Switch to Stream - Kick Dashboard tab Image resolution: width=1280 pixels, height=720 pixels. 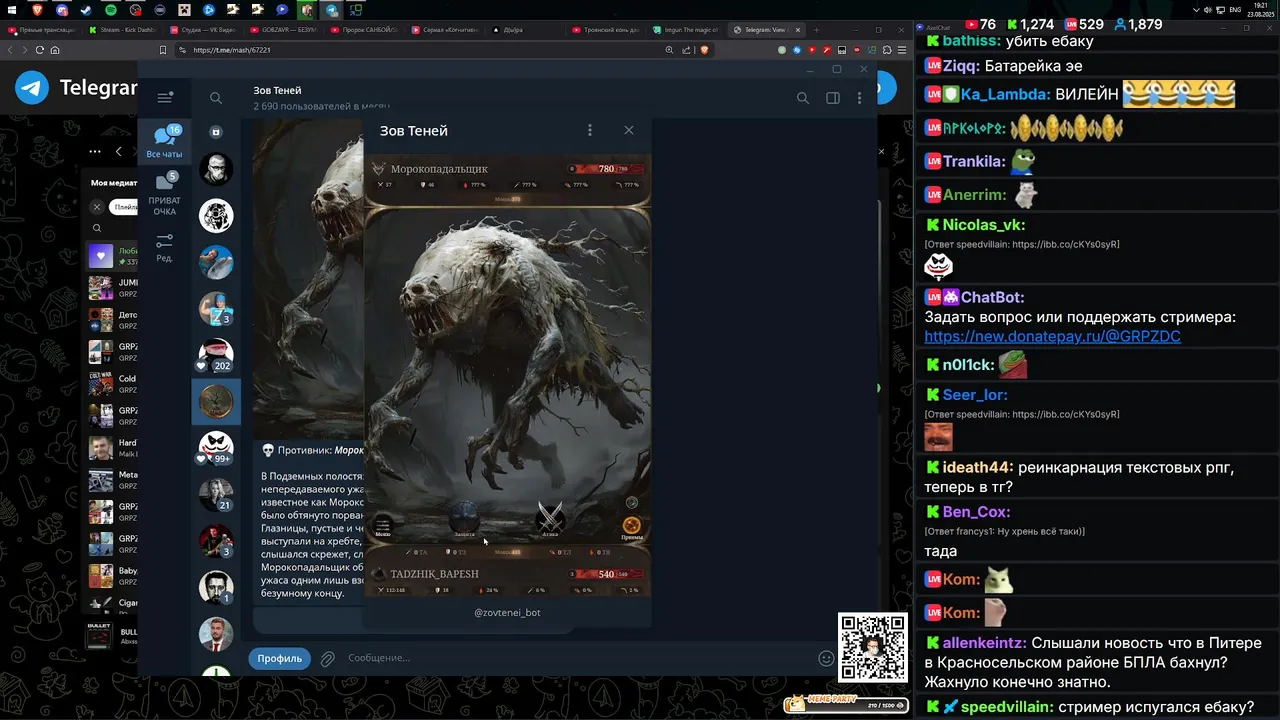click(x=123, y=30)
